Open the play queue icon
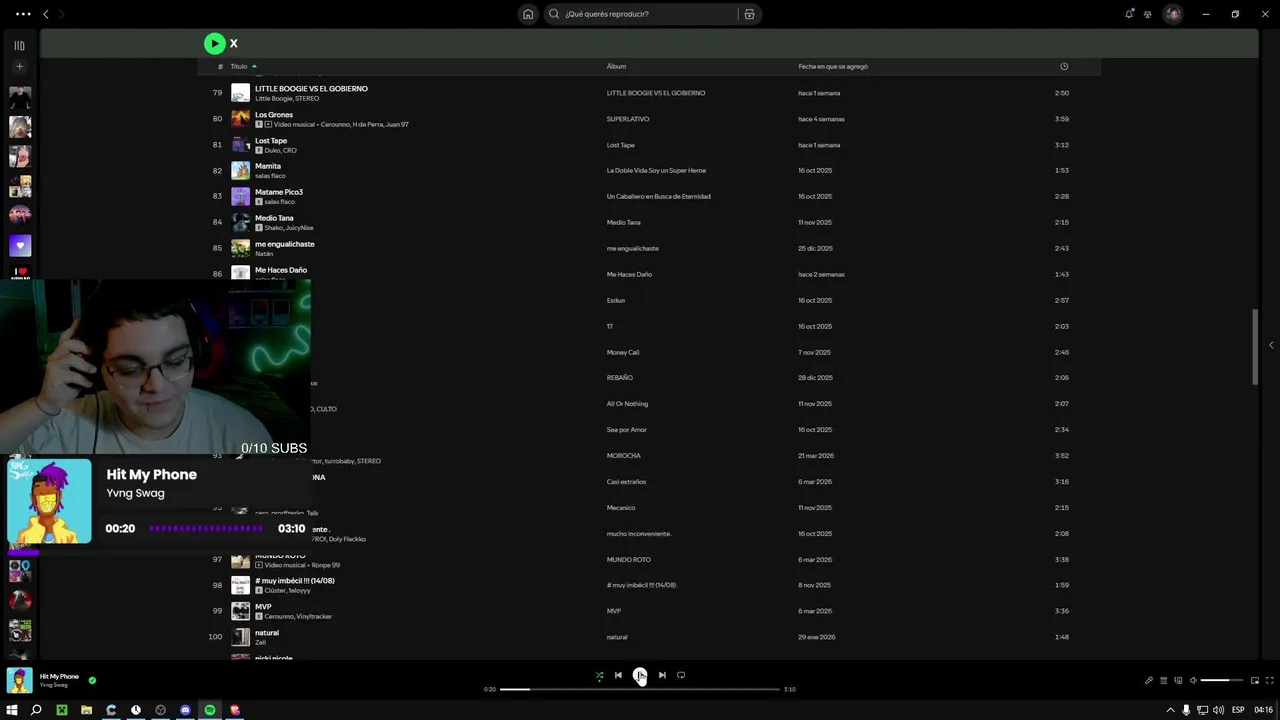The height and width of the screenshot is (720, 1280). [1164, 680]
